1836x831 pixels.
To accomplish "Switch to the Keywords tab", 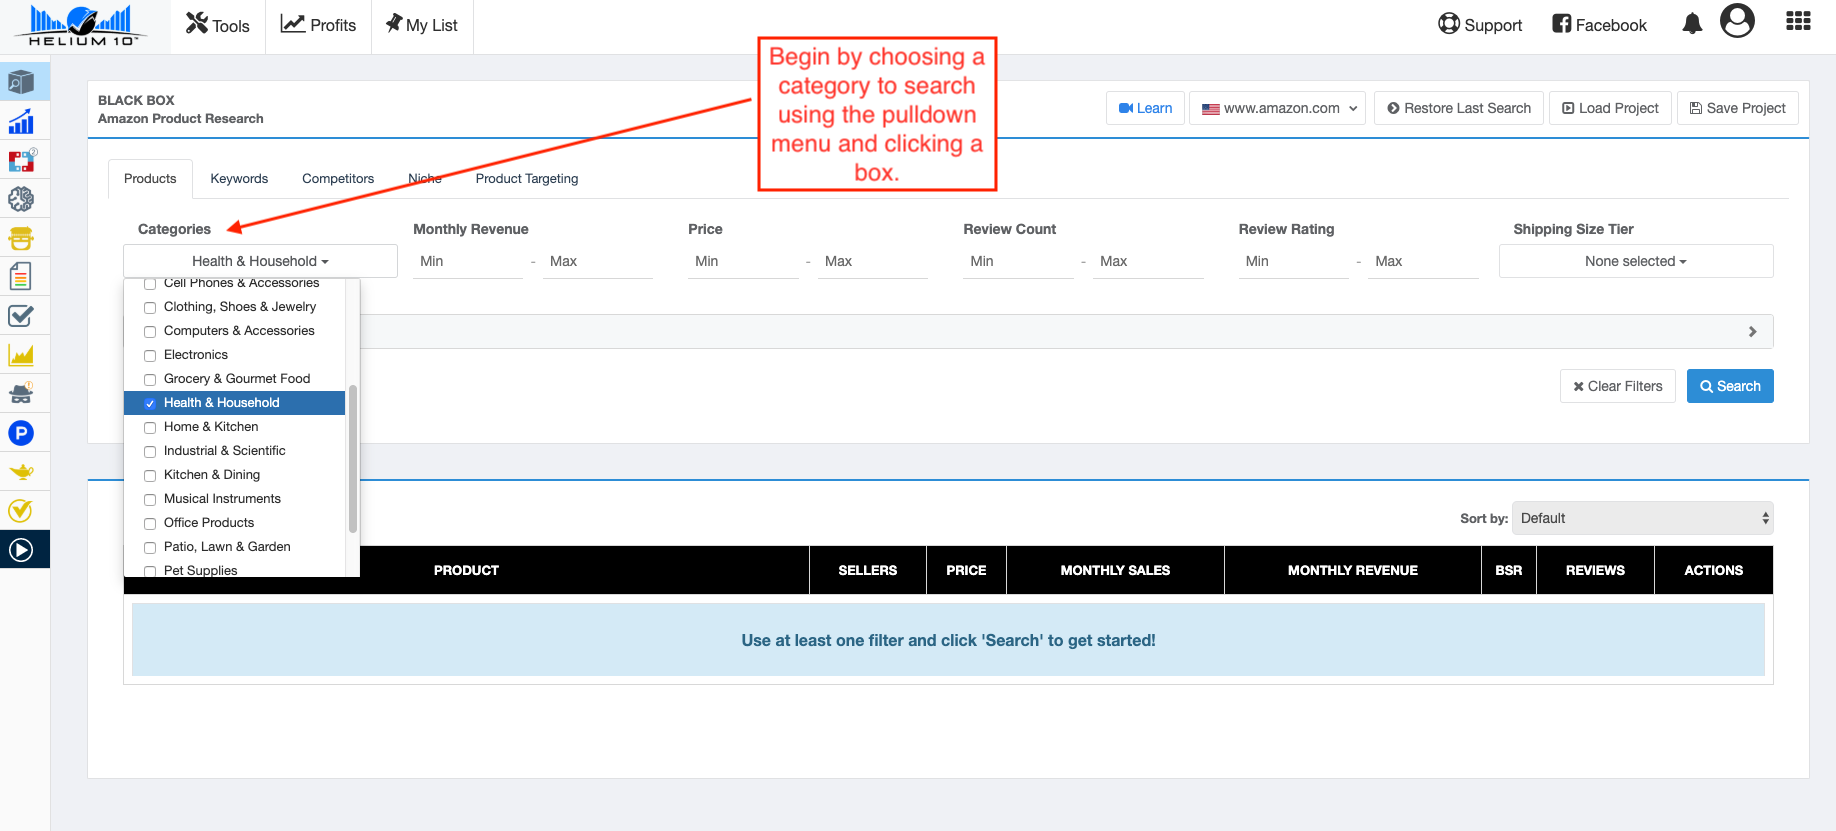I will [x=239, y=179].
